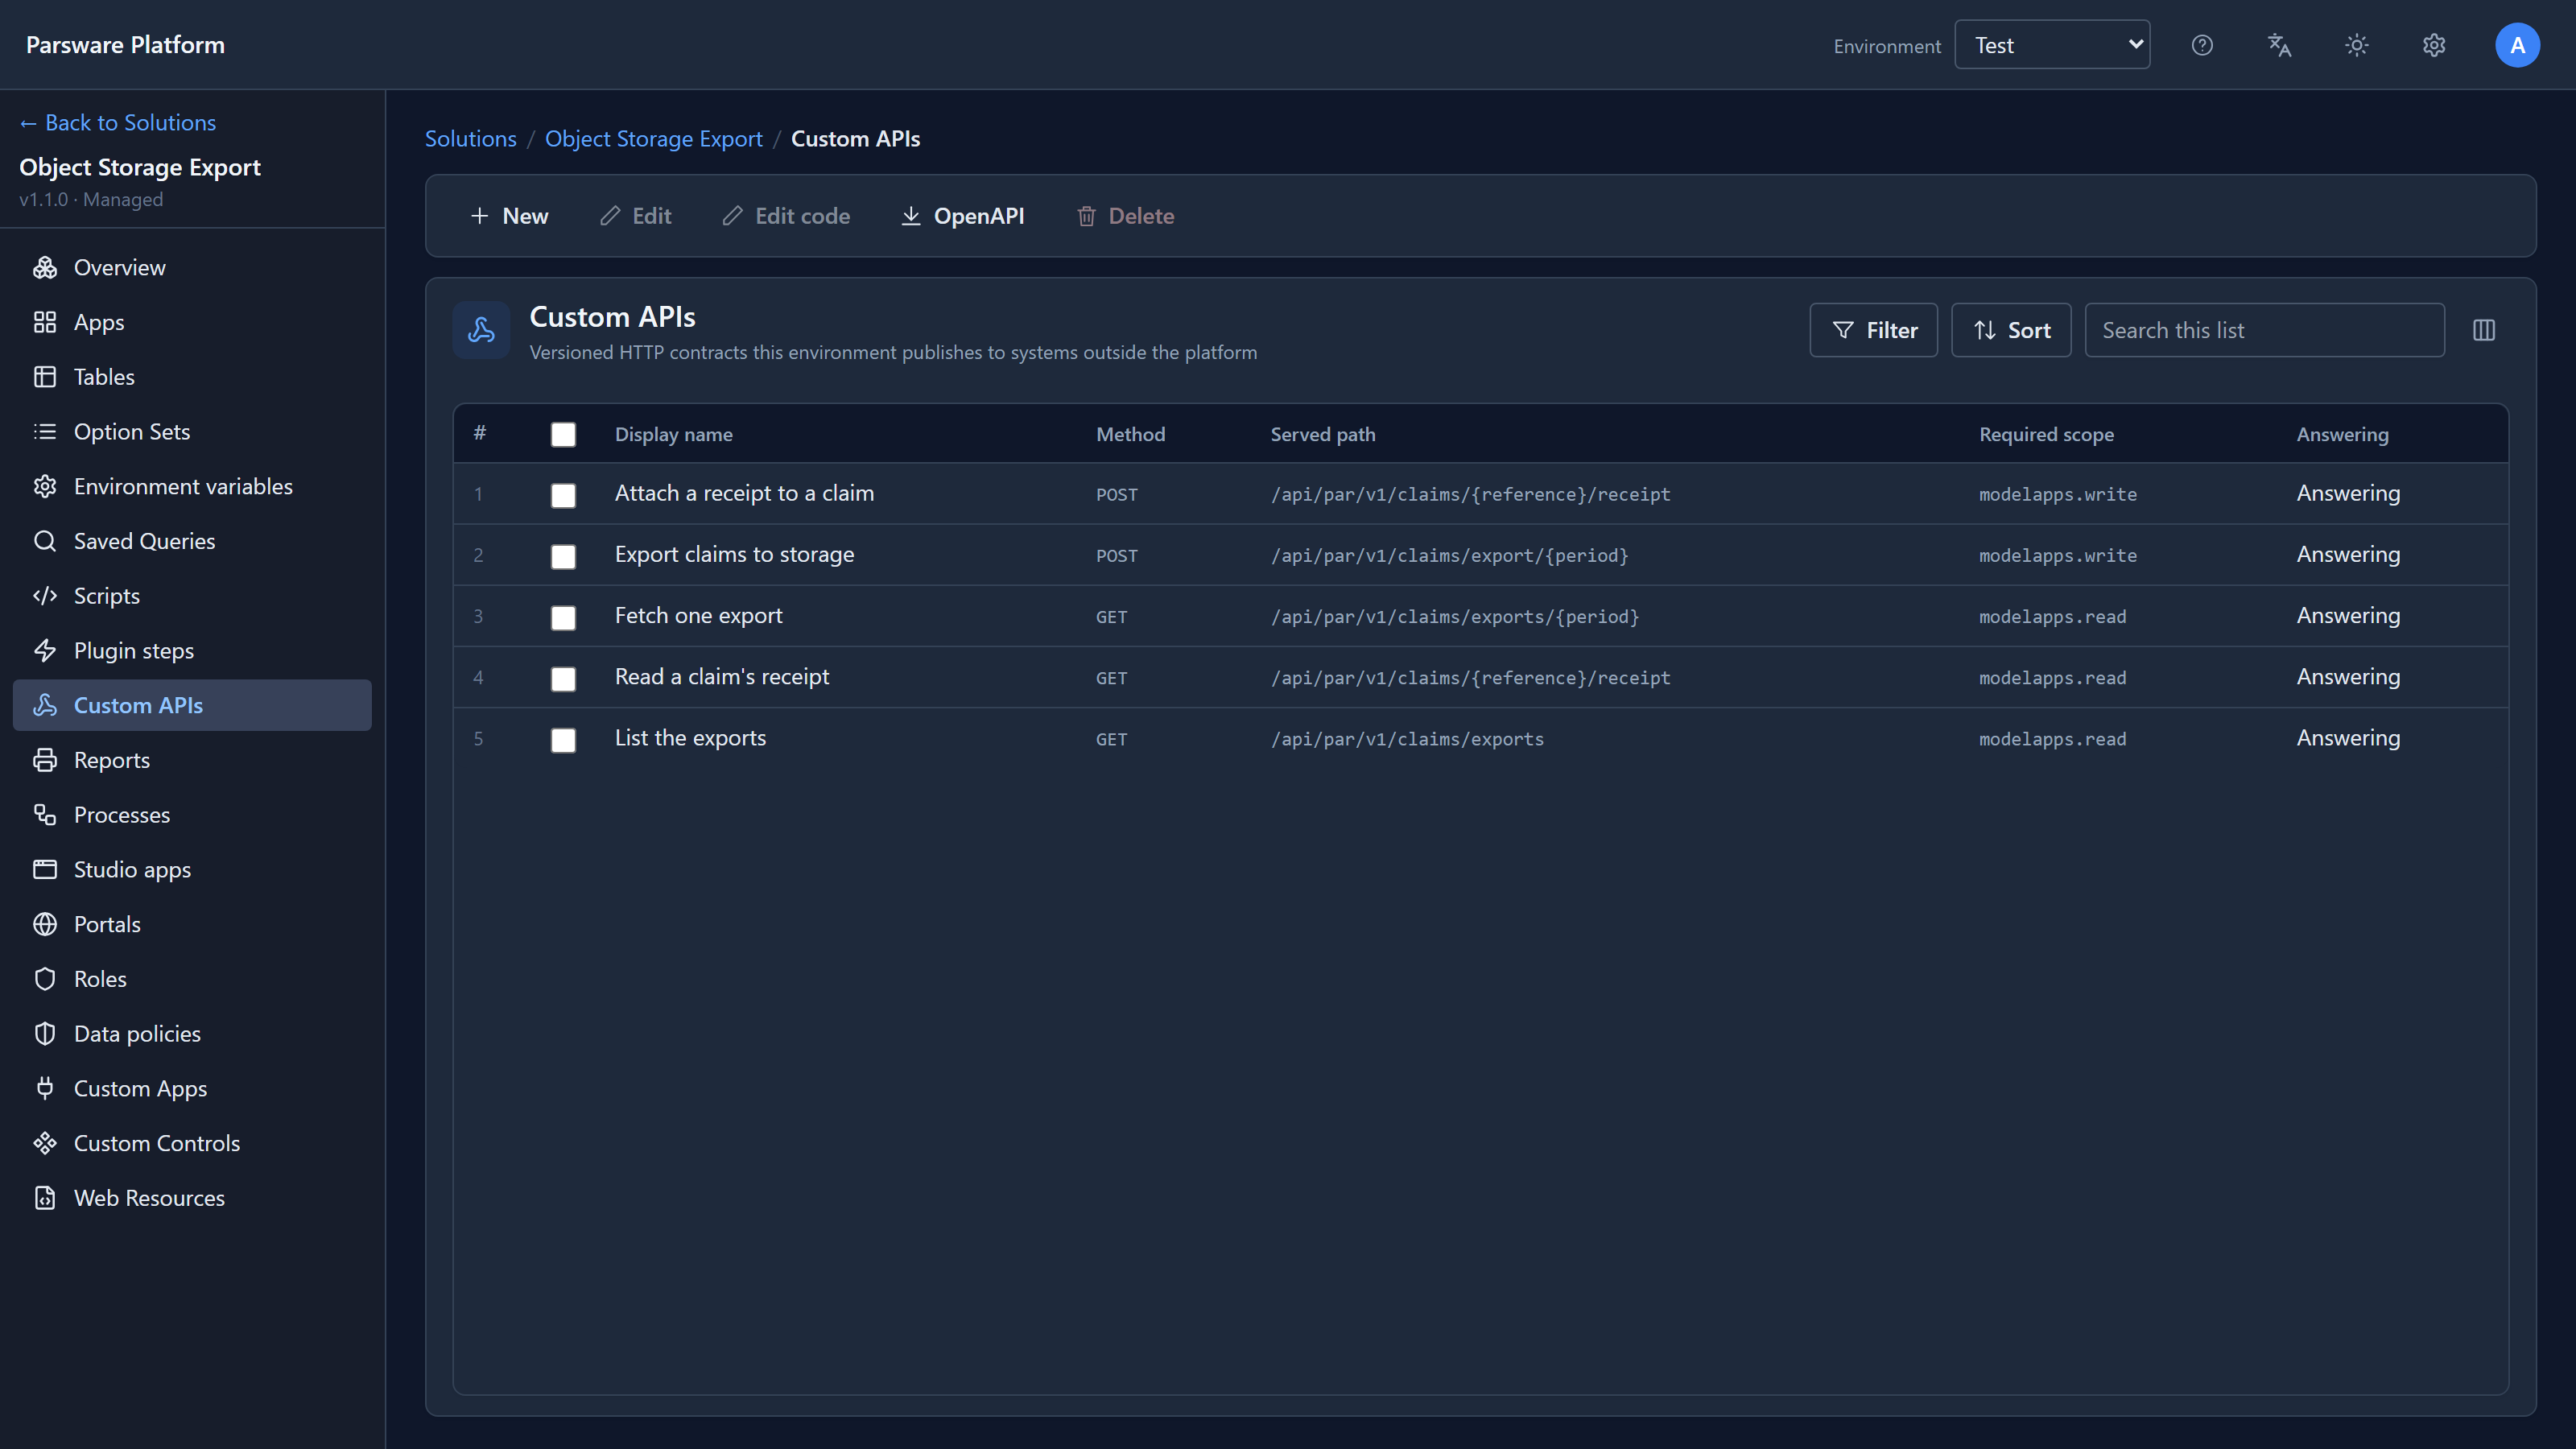
Task: Open Environment variables in the sidebar
Action: point(192,486)
